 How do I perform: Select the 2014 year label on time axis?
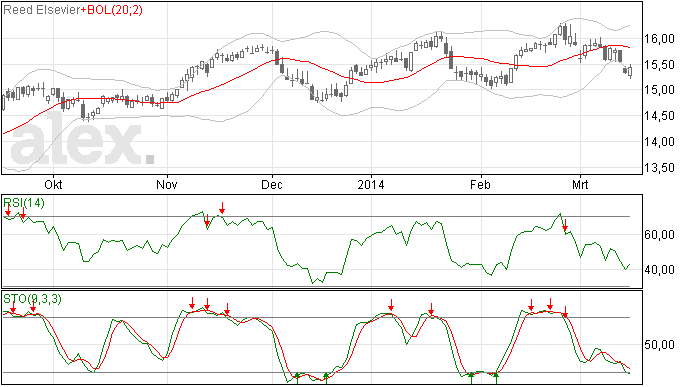point(371,184)
